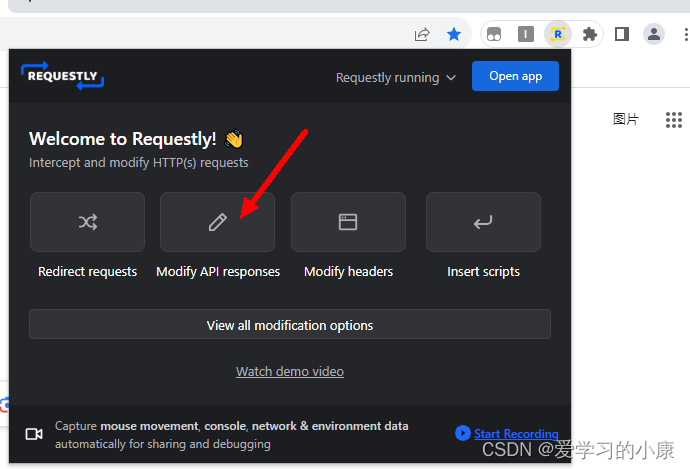690x469 pixels.
Task: Click the blue play icon beside Start Recording
Action: click(x=462, y=433)
